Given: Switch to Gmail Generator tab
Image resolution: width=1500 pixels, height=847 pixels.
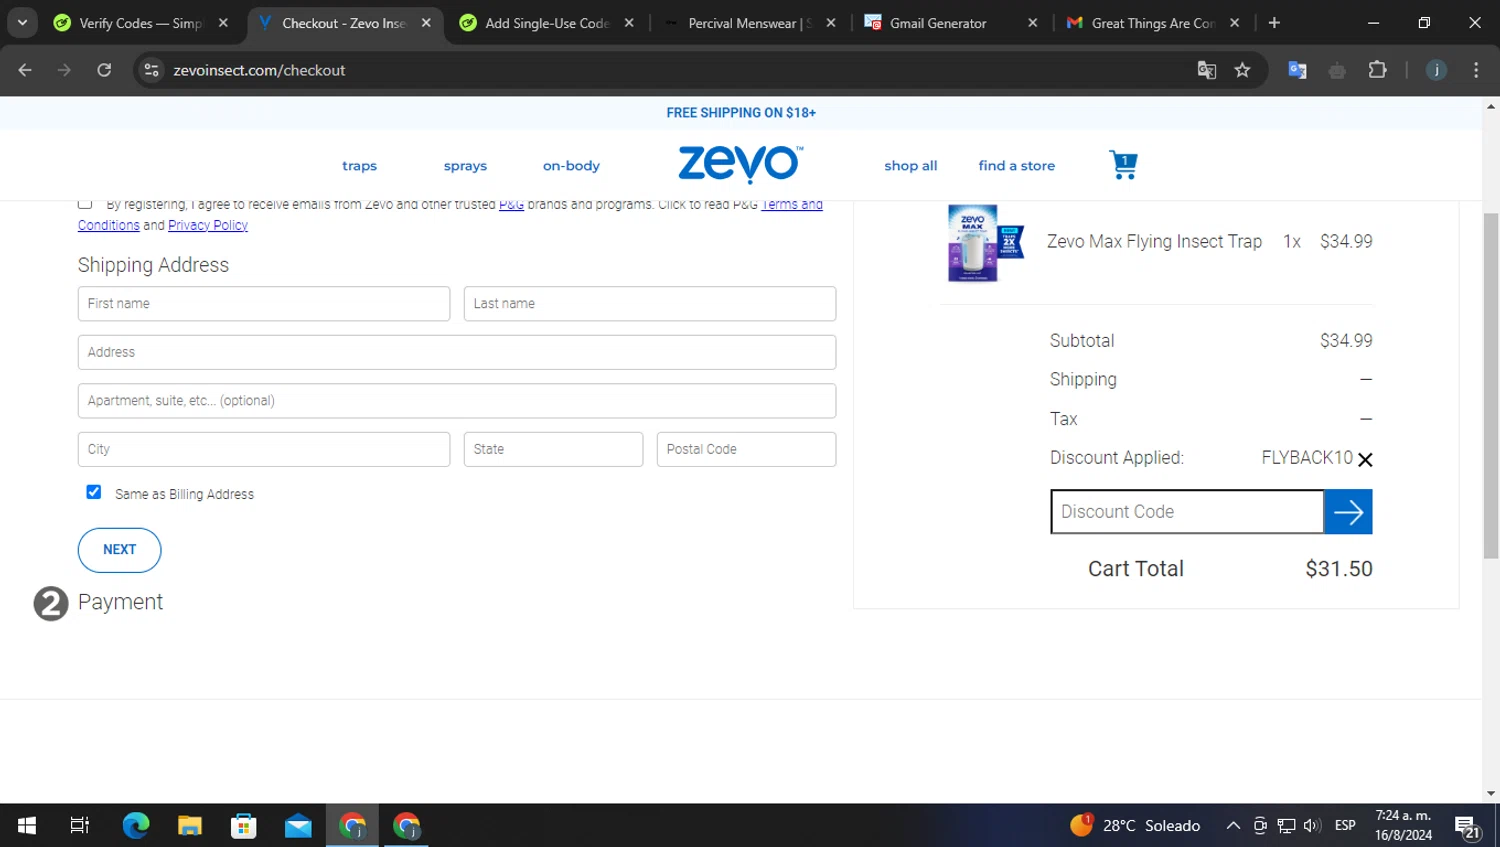Looking at the screenshot, I should (x=938, y=23).
